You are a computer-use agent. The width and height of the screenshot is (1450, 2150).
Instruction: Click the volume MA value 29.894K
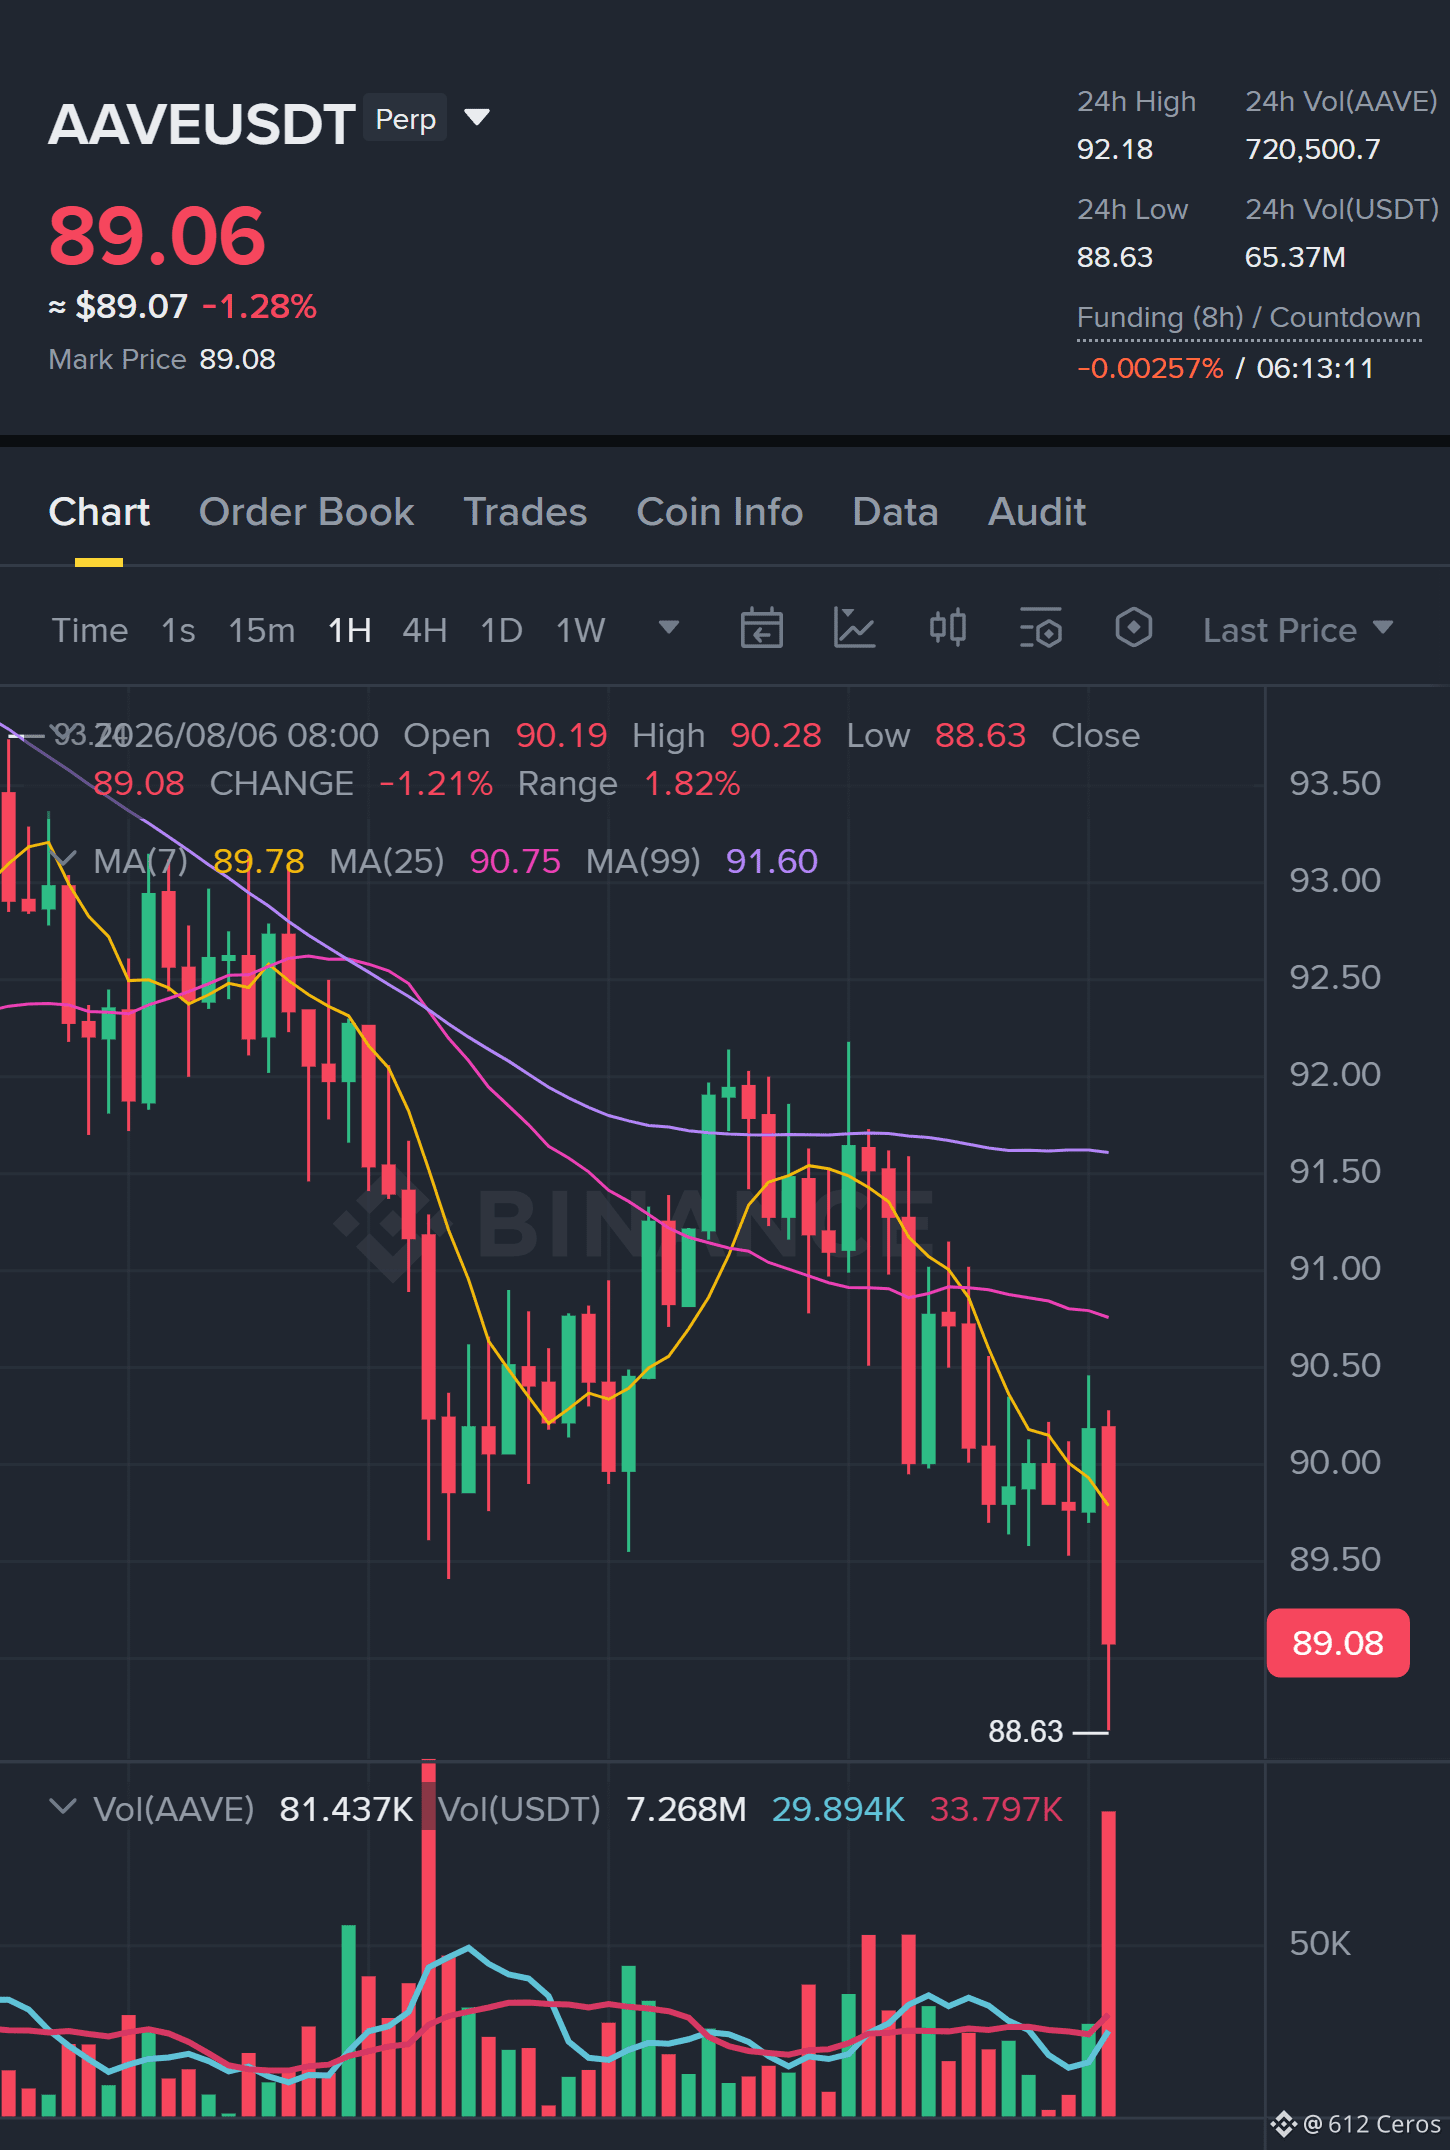[838, 1809]
